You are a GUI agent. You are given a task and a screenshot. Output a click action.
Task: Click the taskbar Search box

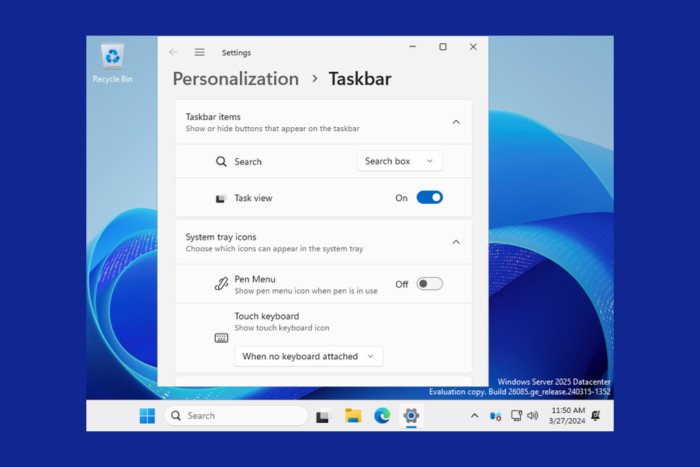[x=236, y=416]
